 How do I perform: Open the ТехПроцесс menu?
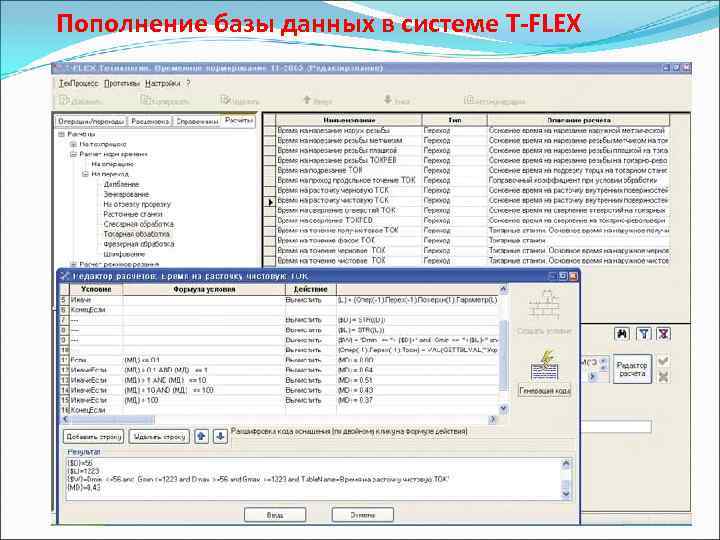click(79, 84)
